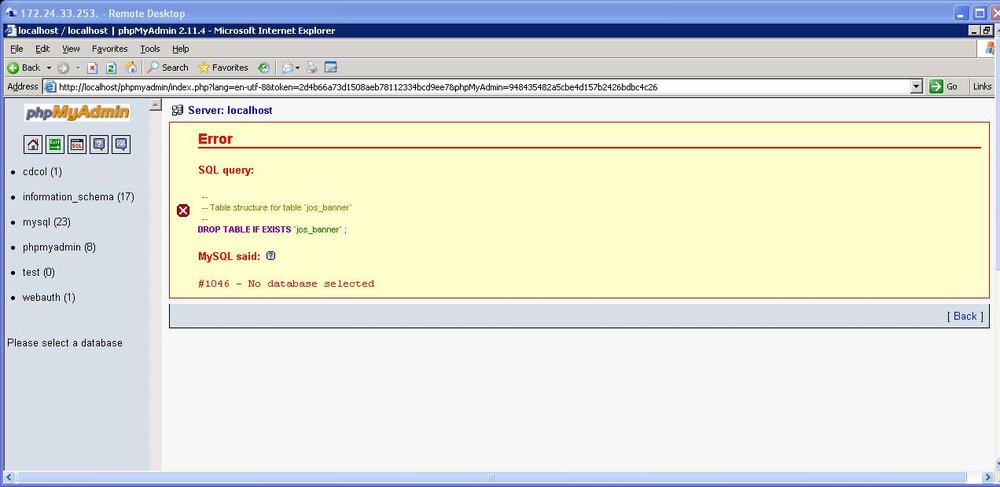The width and height of the screenshot is (1000, 487).
Task: Open the phpMyAdmin Home icon
Action: pyautogui.click(x=33, y=145)
